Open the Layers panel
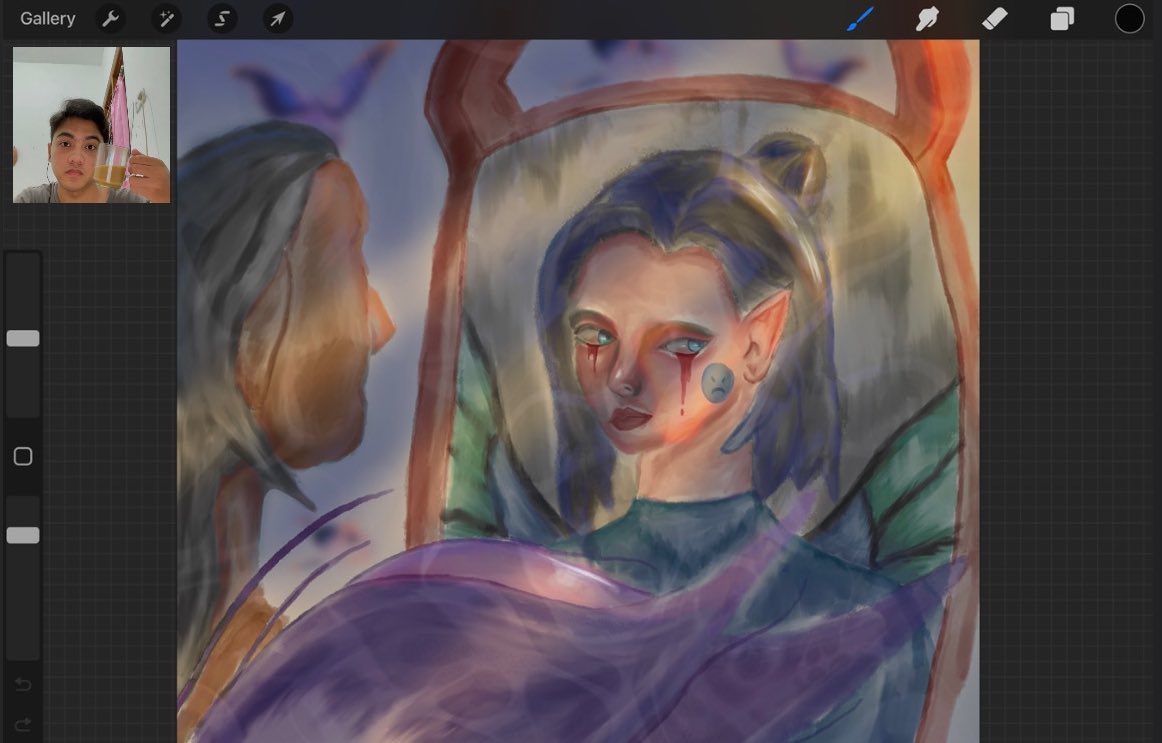This screenshot has height=743, width=1162. point(1062,19)
